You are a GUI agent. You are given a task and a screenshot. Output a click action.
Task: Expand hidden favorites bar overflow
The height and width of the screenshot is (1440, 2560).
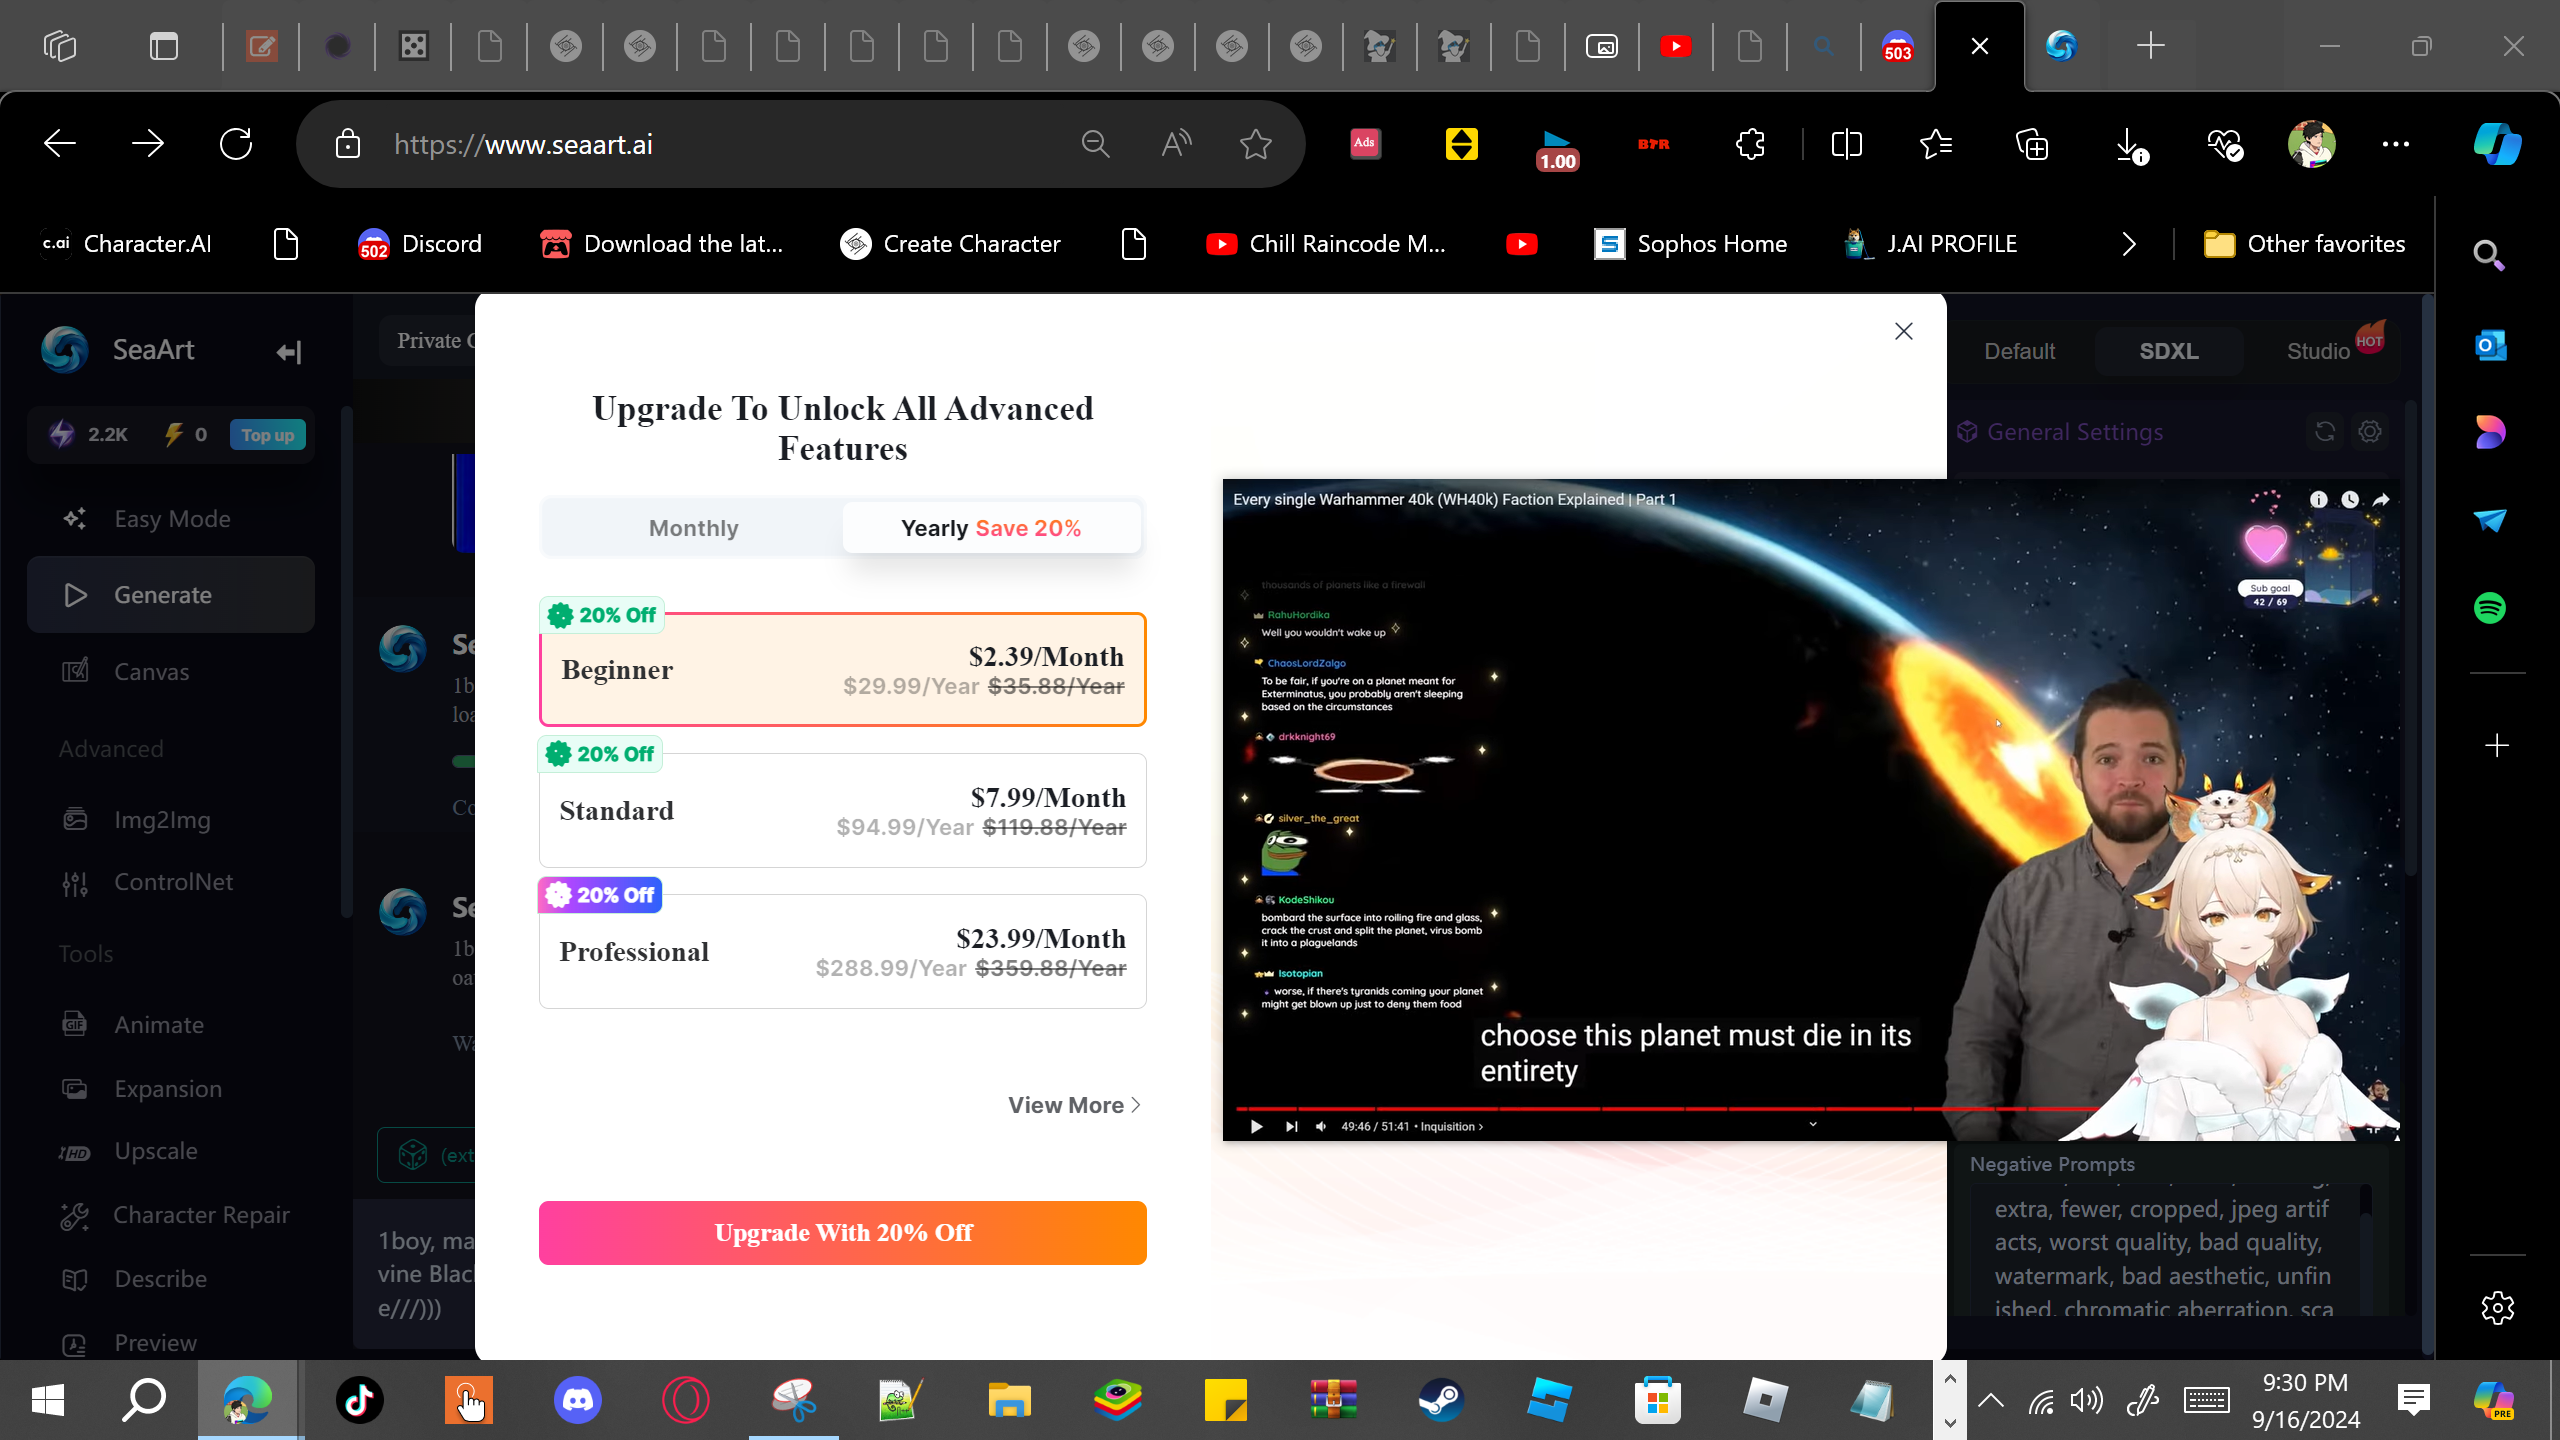pyautogui.click(x=2129, y=244)
